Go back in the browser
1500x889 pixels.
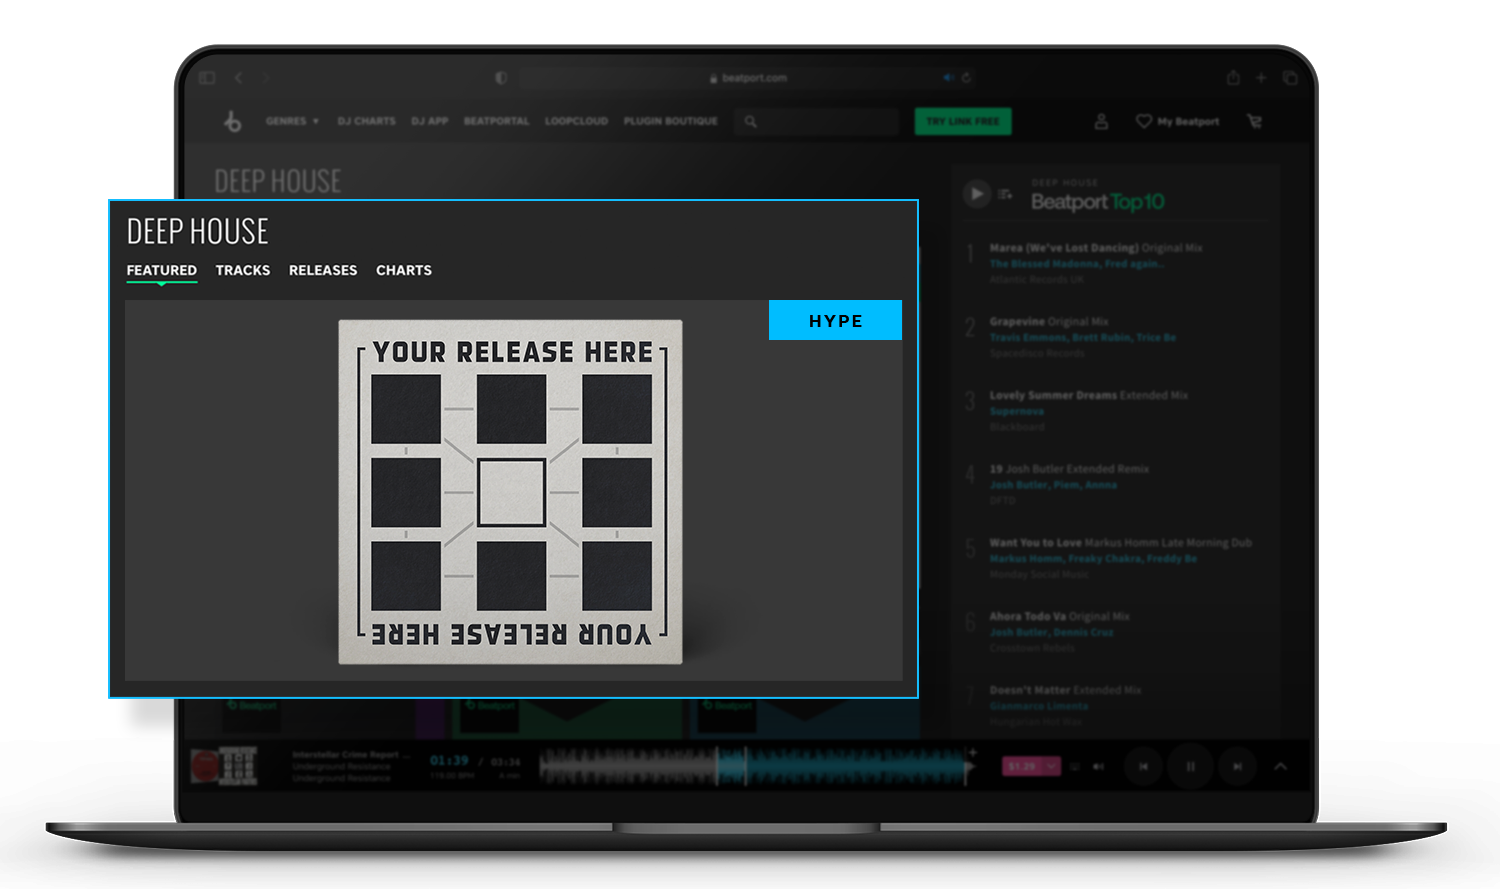pos(238,78)
